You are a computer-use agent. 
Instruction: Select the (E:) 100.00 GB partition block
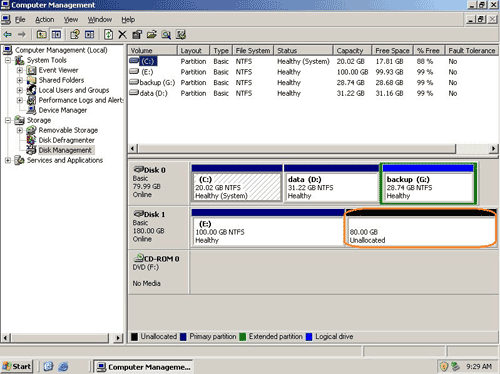click(268, 228)
